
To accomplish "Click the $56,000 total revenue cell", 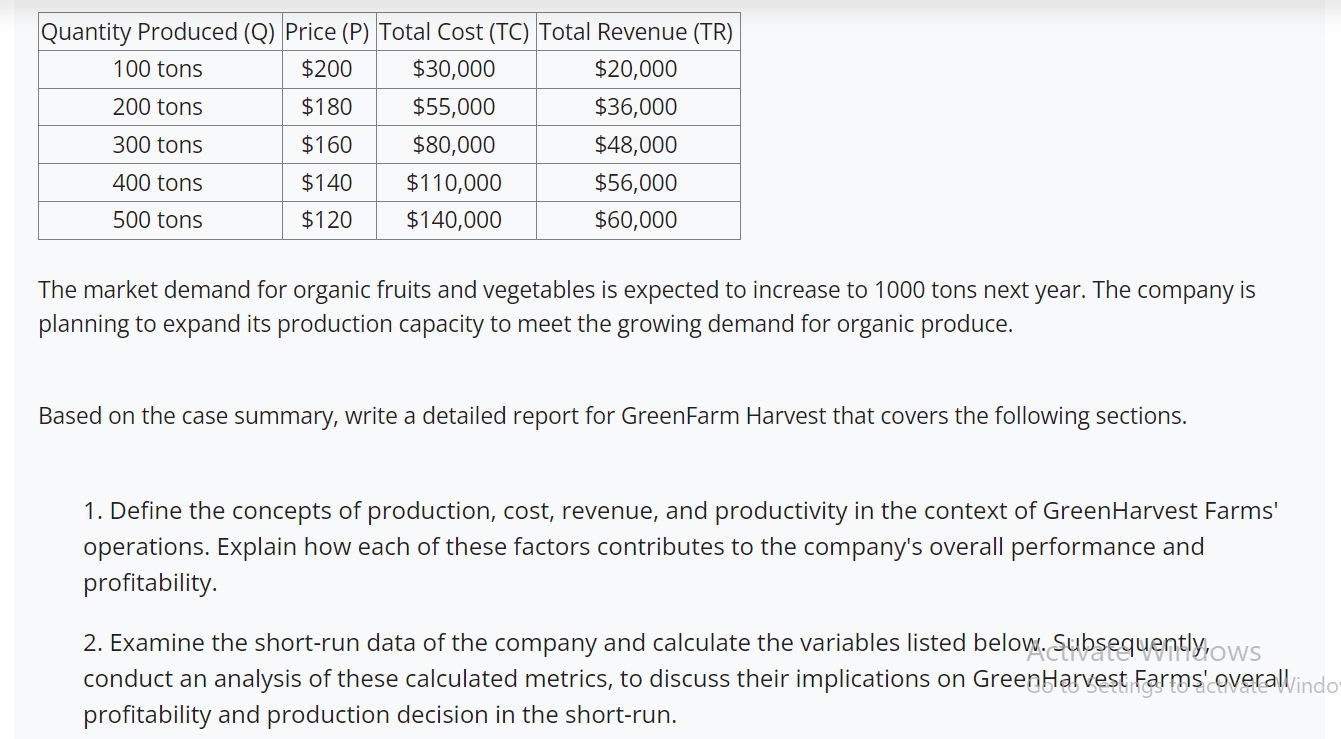I will coord(636,183).
